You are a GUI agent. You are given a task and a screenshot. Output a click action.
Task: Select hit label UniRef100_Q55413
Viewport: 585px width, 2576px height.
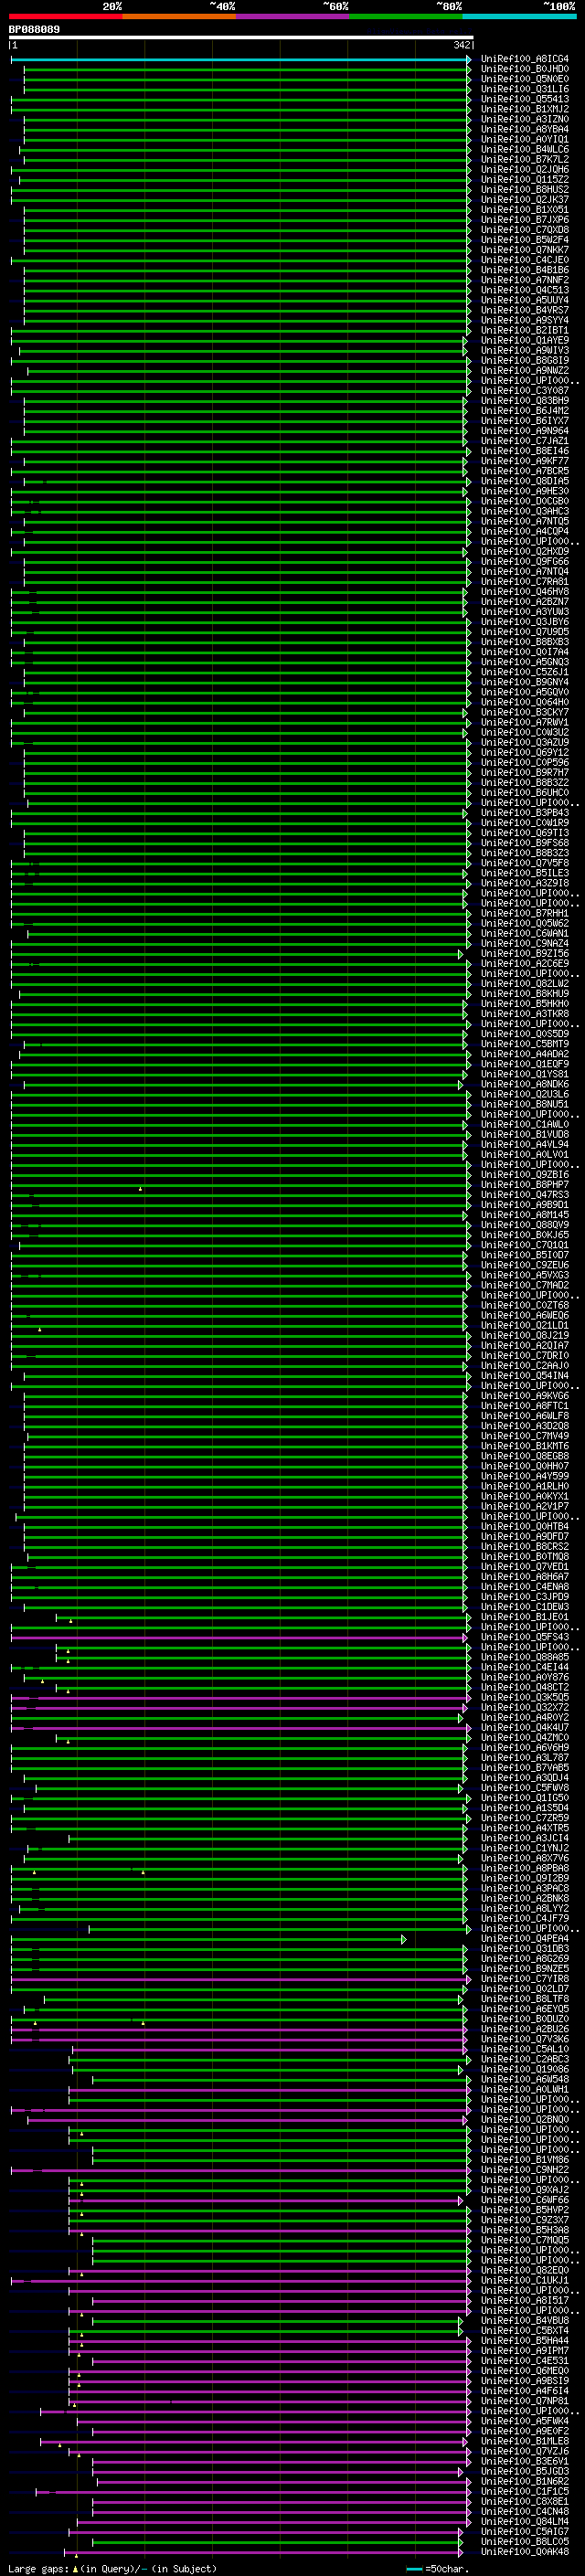coord(525,99)
